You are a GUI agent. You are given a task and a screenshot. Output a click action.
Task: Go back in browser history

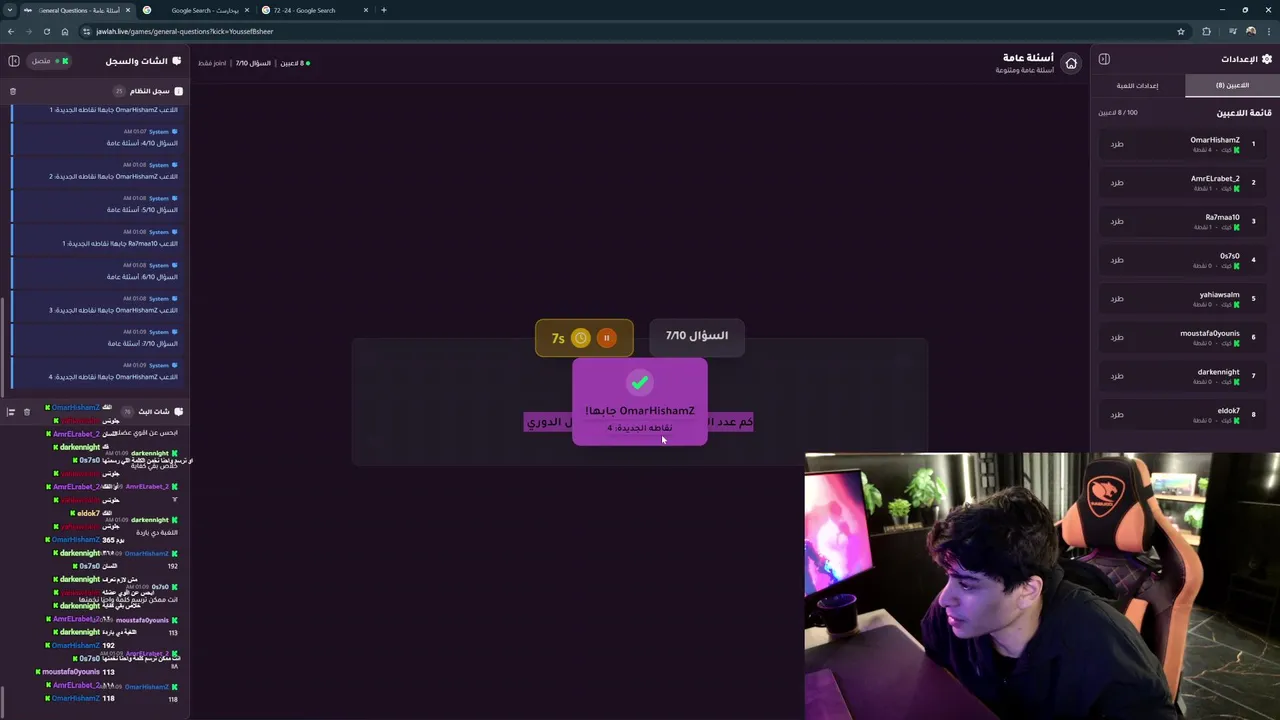tap(11, 31)
